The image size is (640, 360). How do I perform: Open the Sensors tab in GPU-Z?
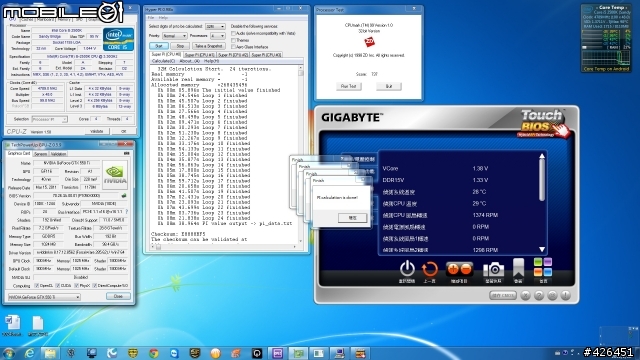(40, 154)
